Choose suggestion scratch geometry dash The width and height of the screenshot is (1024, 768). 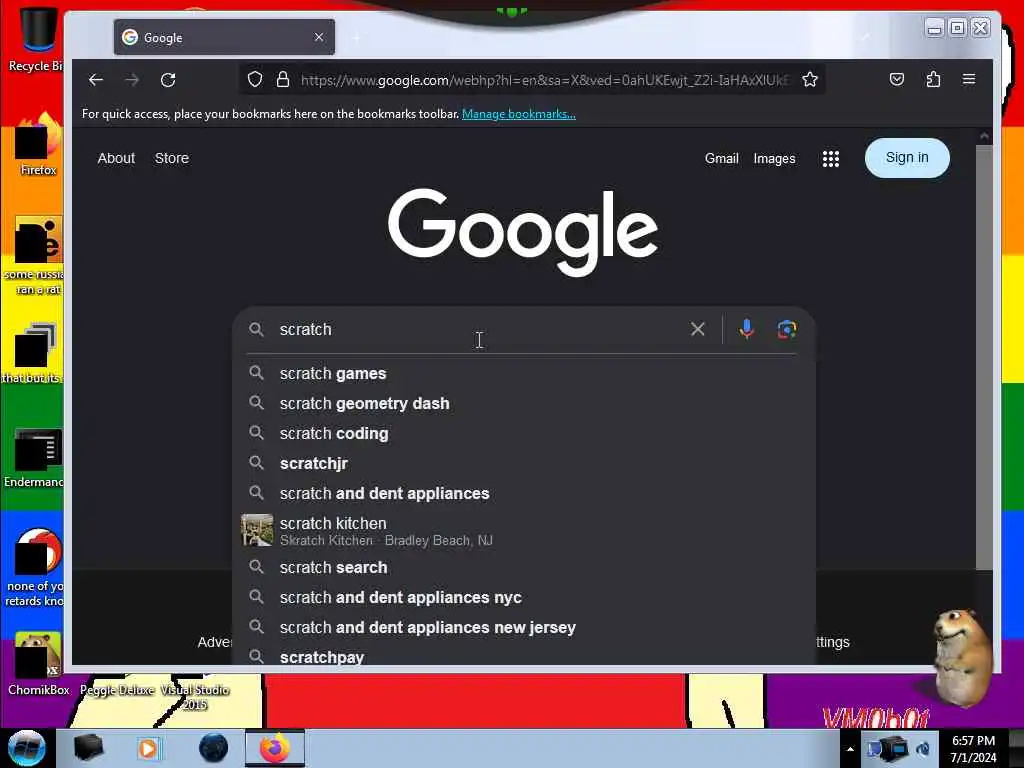click(x=524, y=404)
